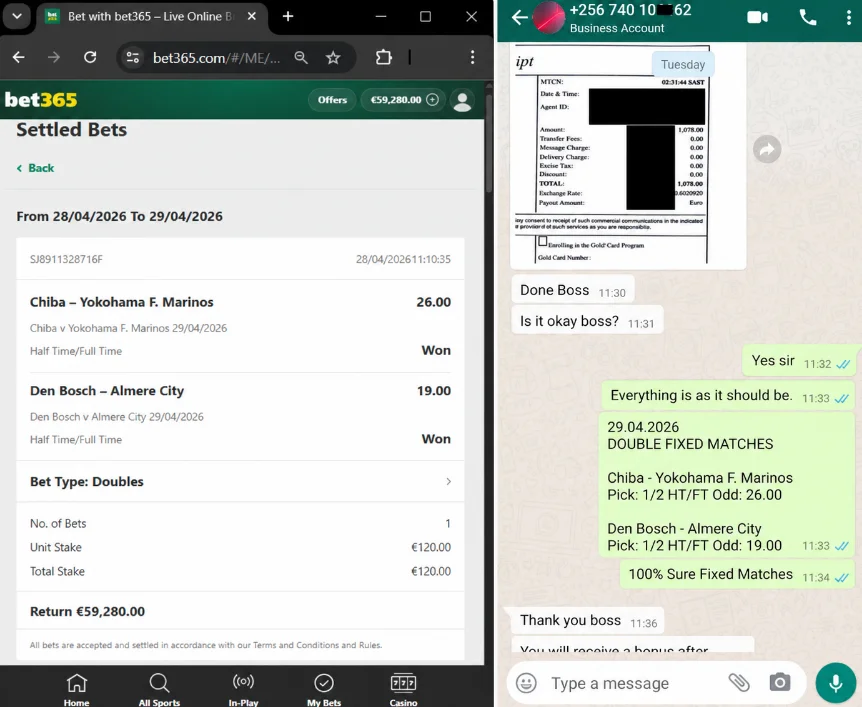862x707 pixels.
Task: Open the browser extensions puzzle icon
Action: tap(384, 57)
